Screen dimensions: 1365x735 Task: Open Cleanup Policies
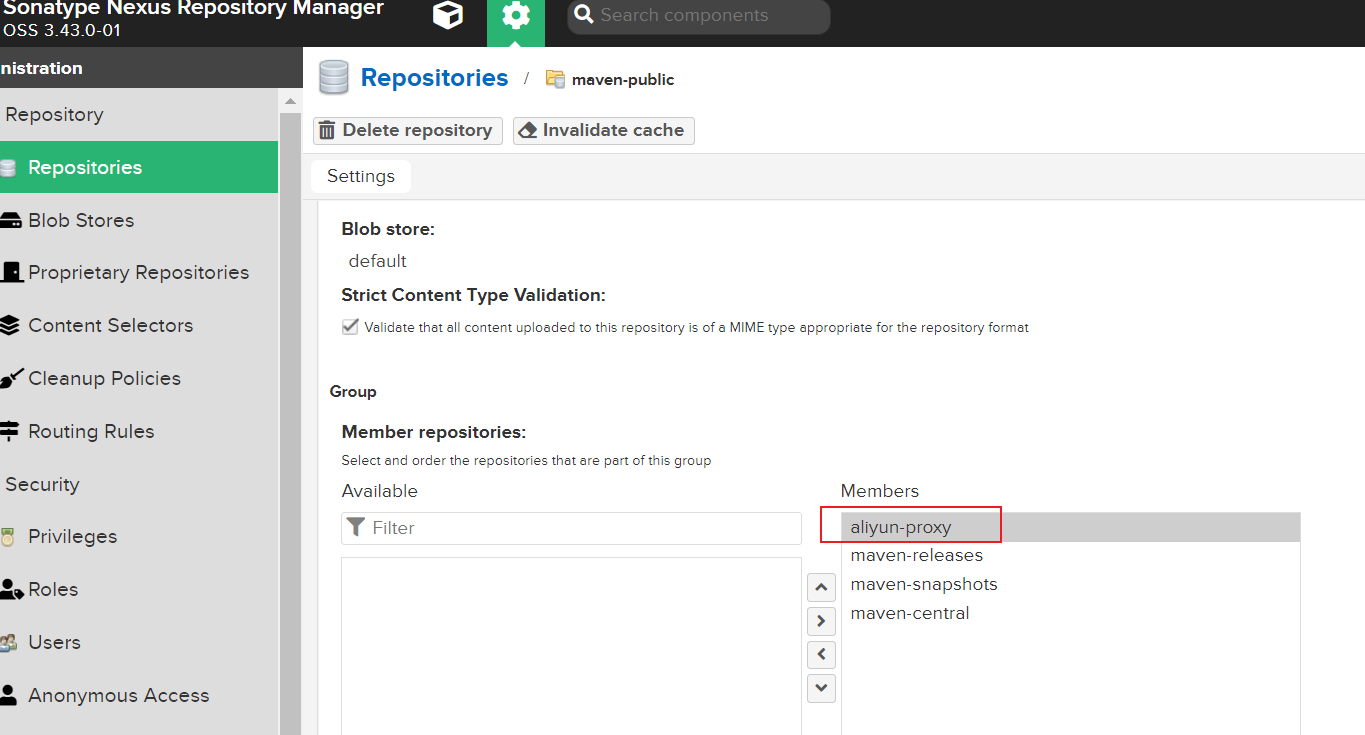(x=104, y=378)
